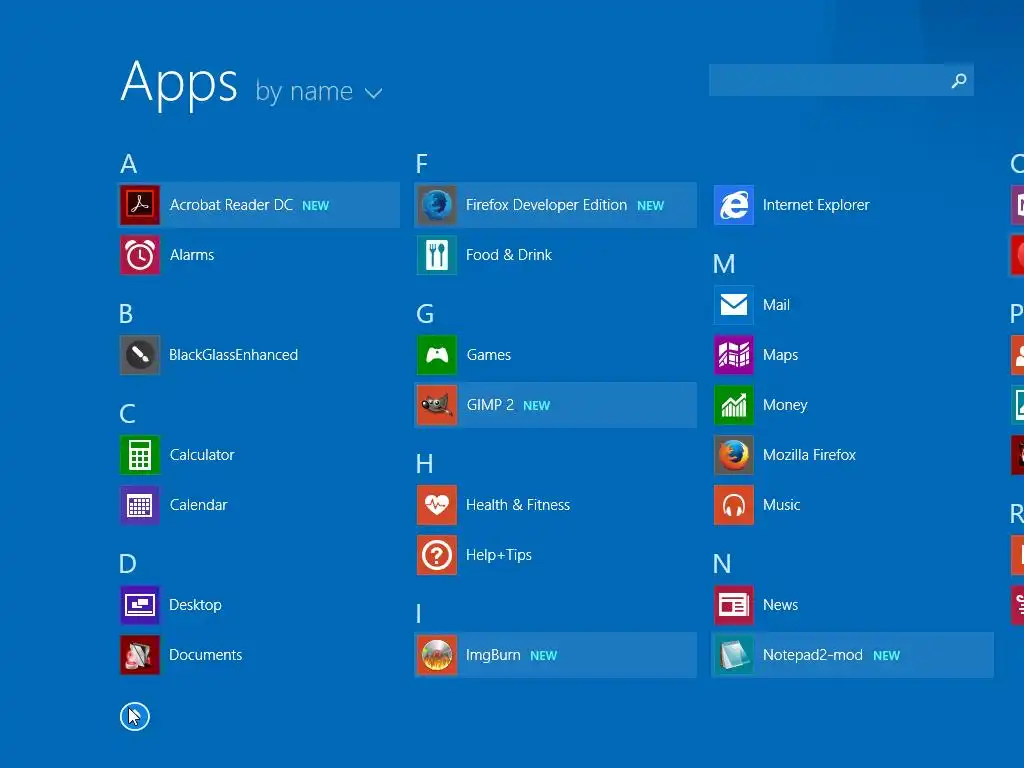Viewport: 1024px width, 768px height.
Task: Click the letter H group header
Action: coord(424,464)
